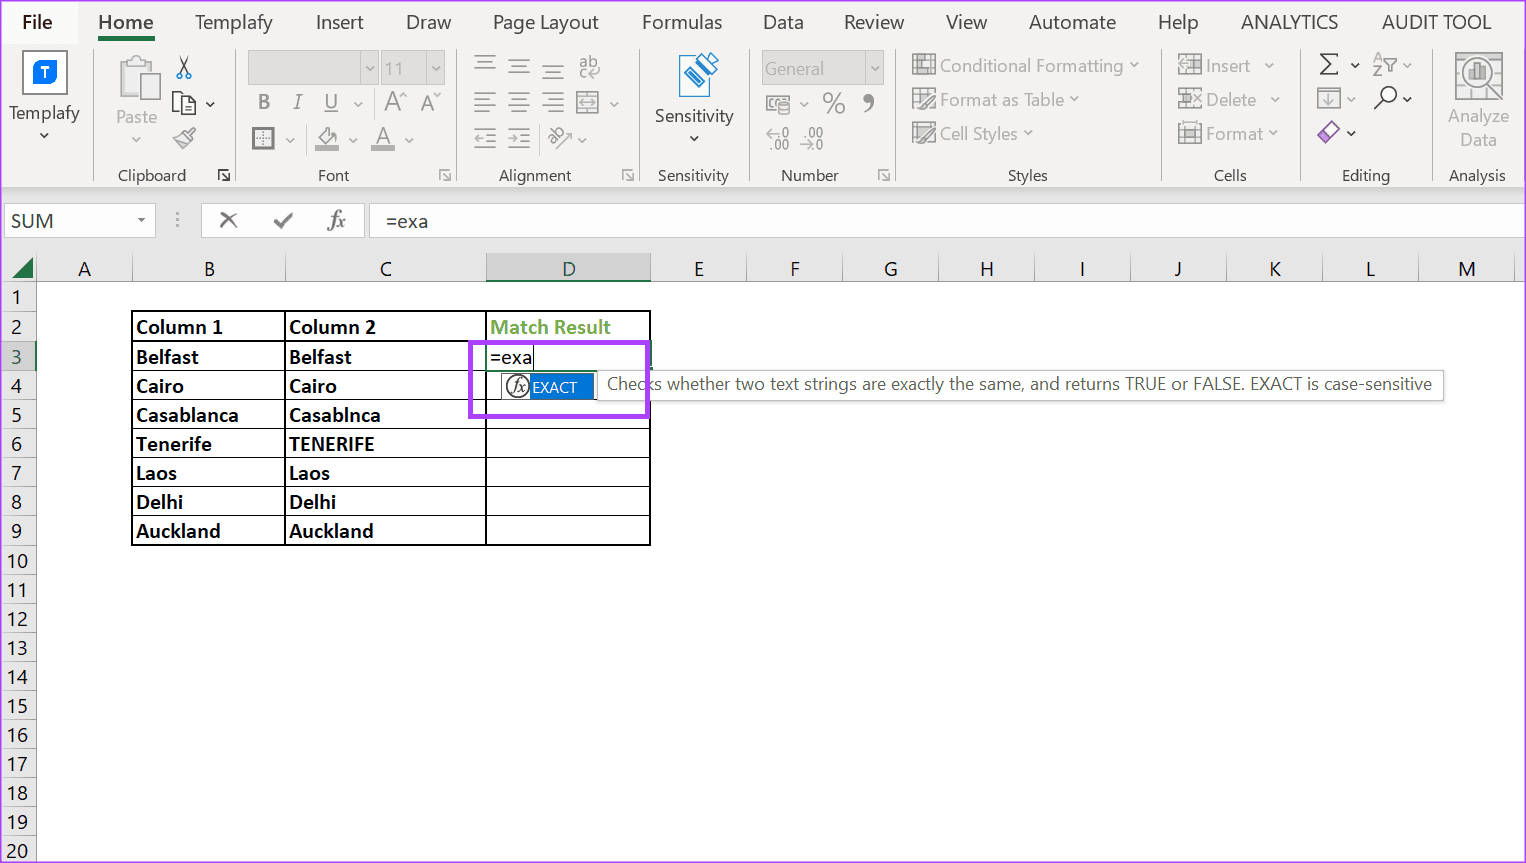Screen dimensions: 1526x863
Task: Click the Fill down arrow icon
Action: (1329, 98)
